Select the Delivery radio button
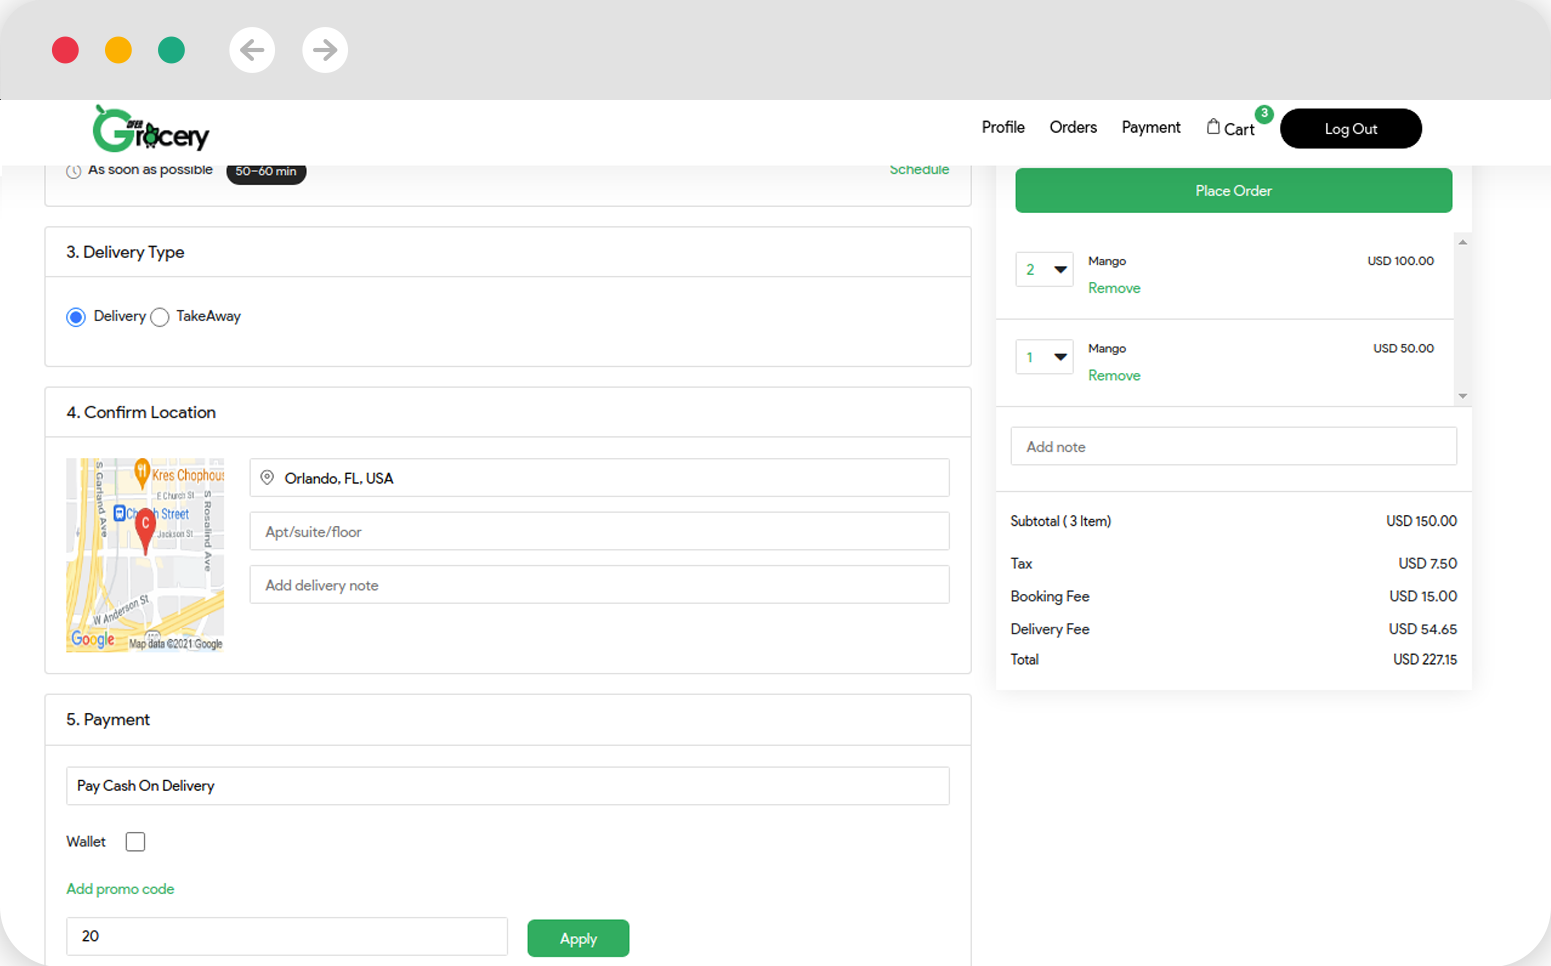Viewport: 1551px width, 966px height. coord(76,317)
